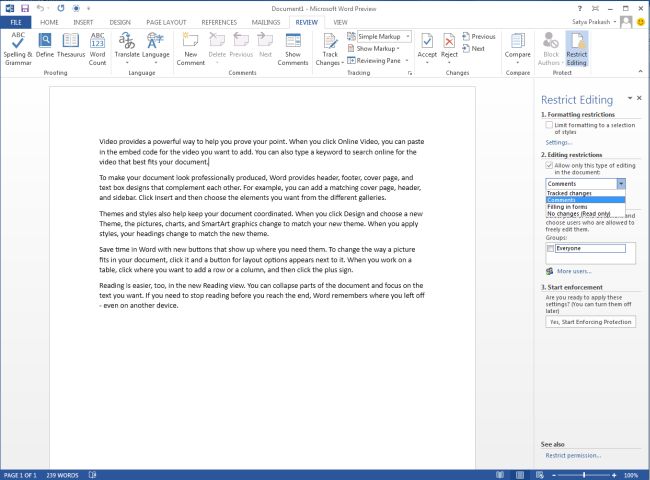The height and width of the screenshot is (480, 650).
Task: Switch to the VIEW tab
Action: click(340, 22)
